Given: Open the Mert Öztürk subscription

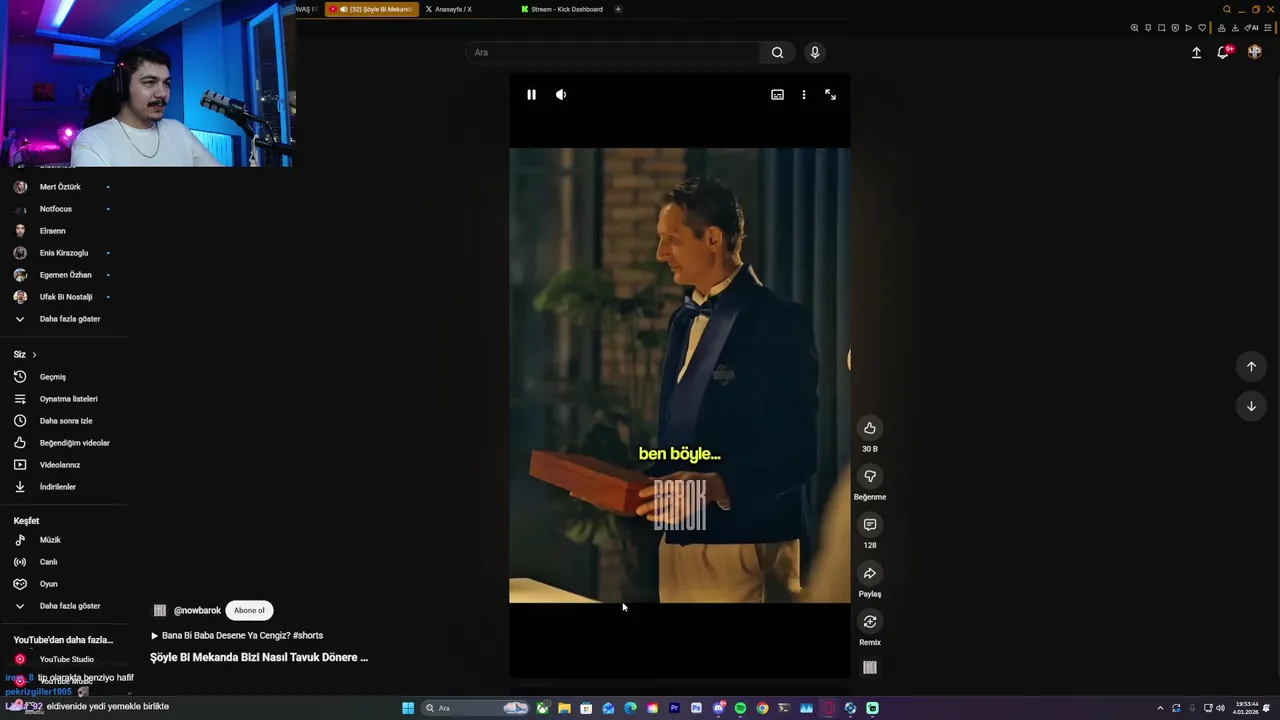Looking at the screenshot, I should pyautogui.click(x=60, y=187).
